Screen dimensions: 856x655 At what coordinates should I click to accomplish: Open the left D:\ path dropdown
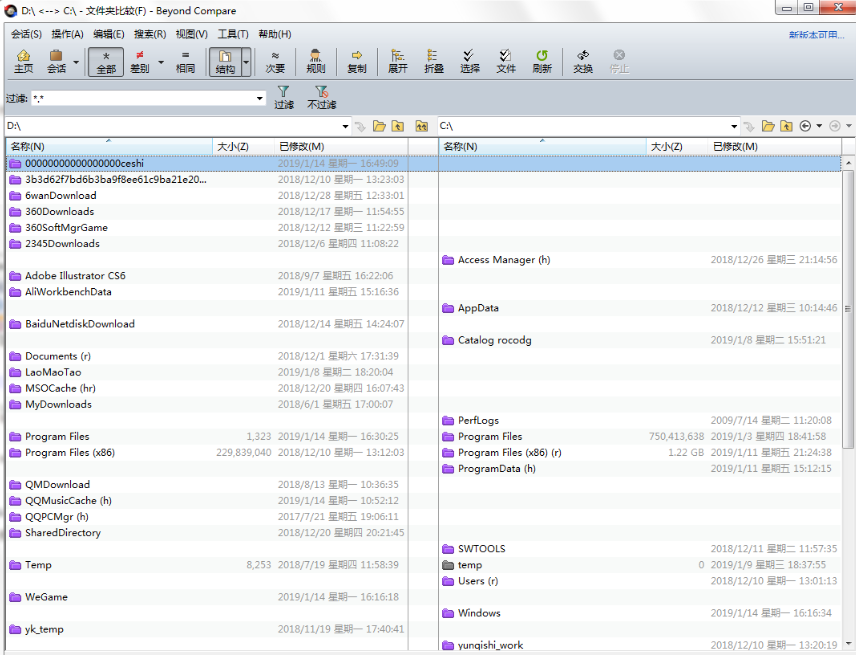pos(345,127)
